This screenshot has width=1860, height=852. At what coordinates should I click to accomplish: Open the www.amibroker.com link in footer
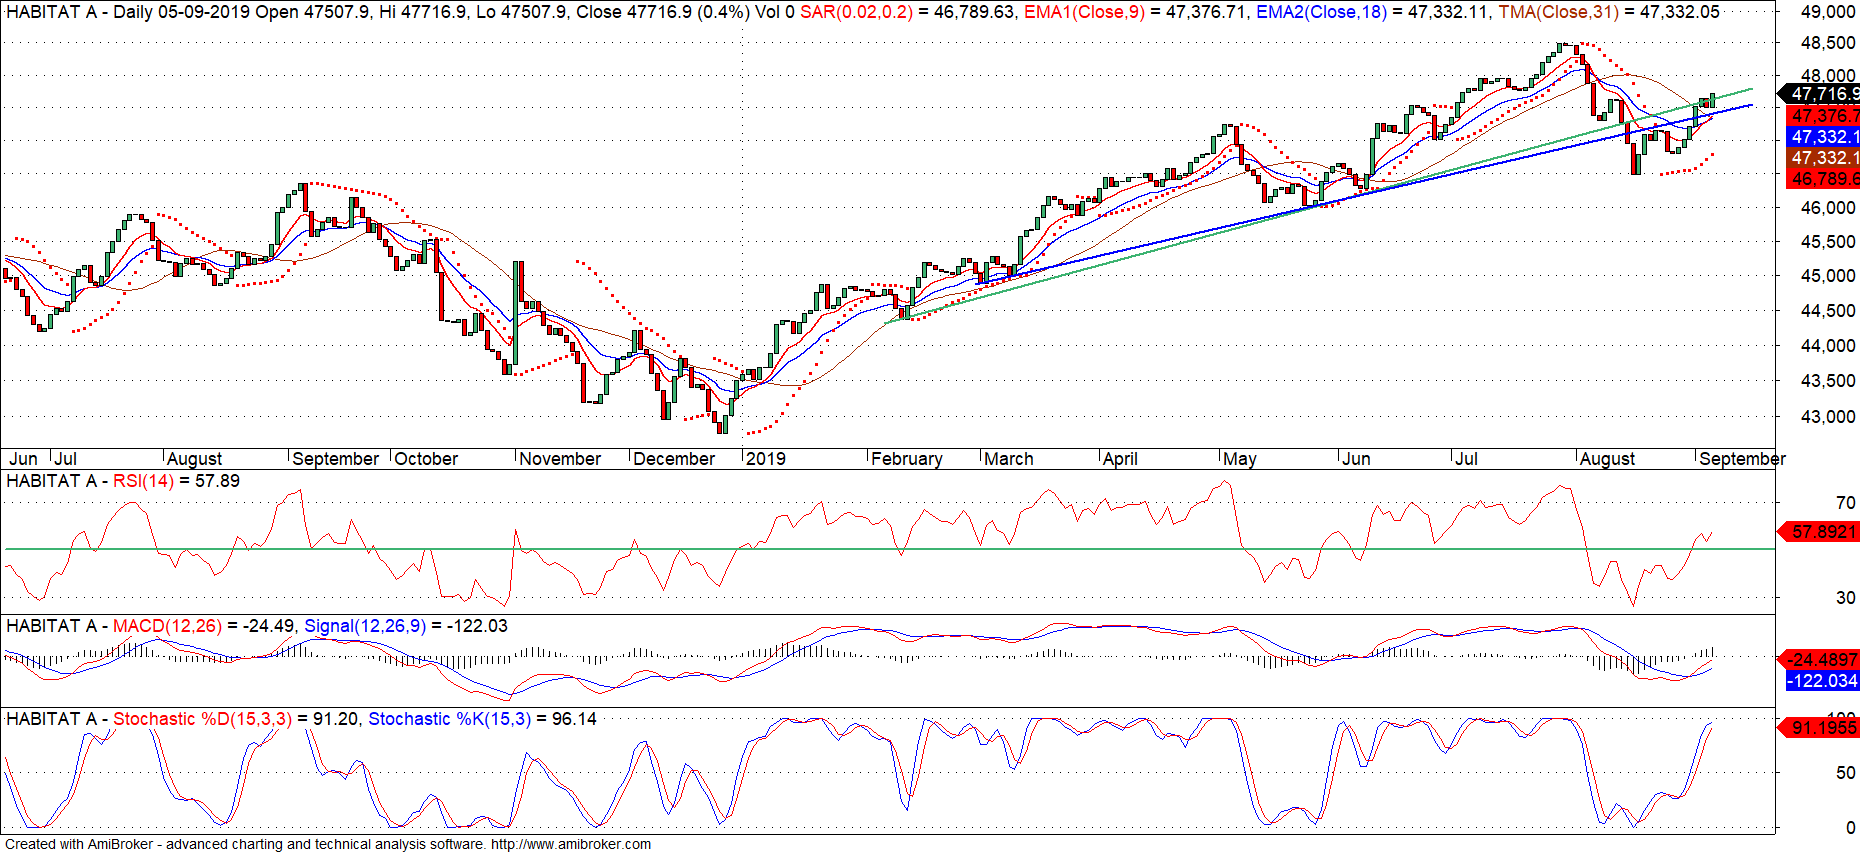coord(571,844)
